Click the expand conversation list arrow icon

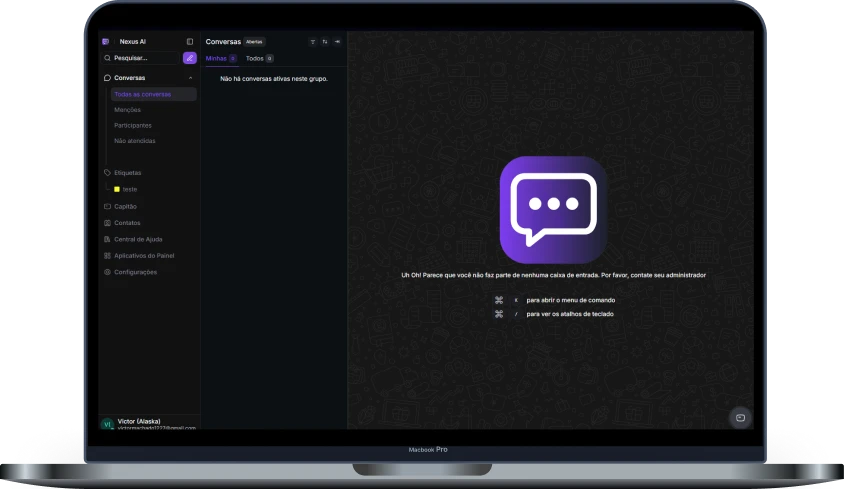[x=337, y=42]
